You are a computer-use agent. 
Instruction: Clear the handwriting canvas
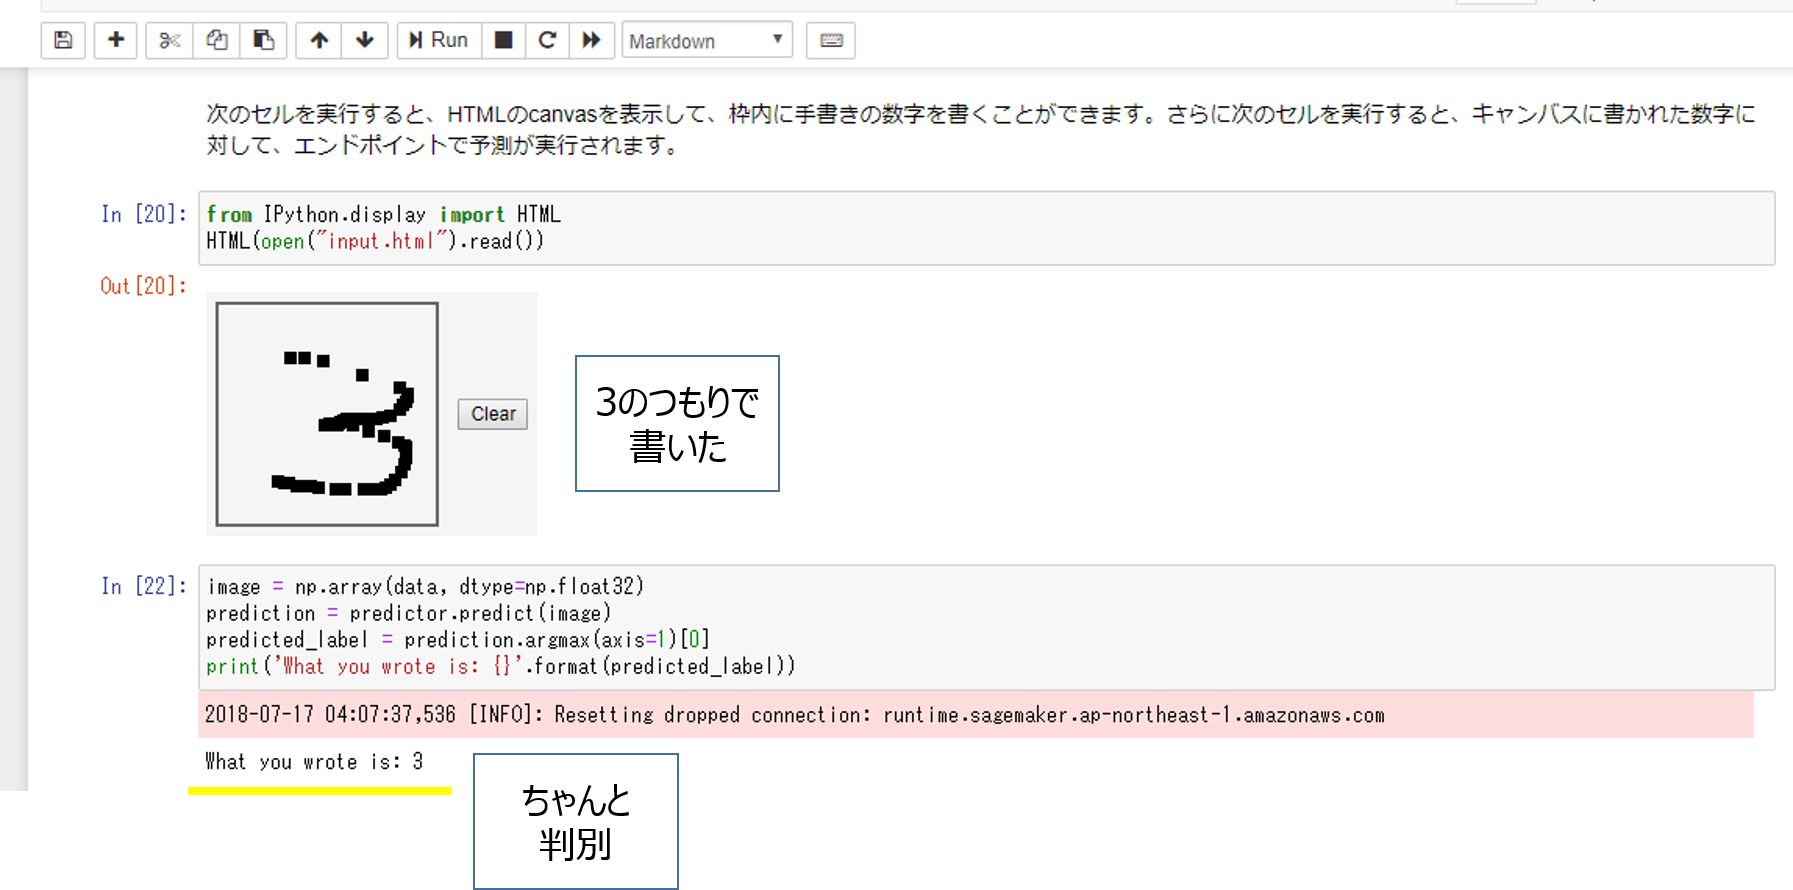493,414
